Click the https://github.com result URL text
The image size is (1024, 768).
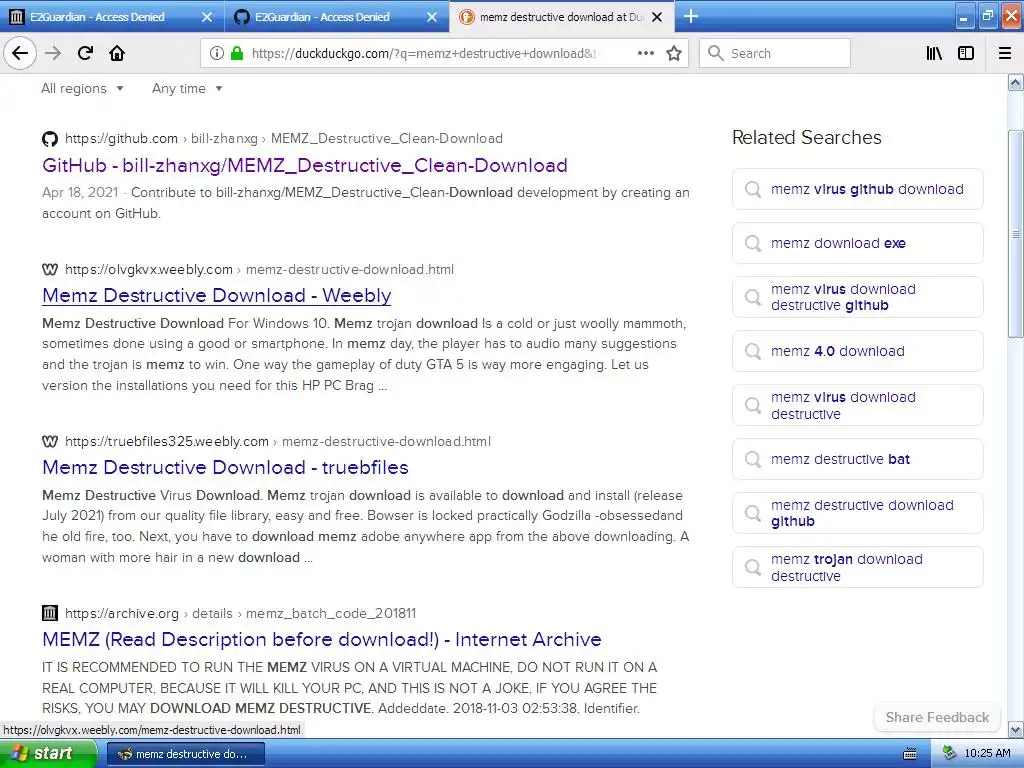tap(121, 138)
